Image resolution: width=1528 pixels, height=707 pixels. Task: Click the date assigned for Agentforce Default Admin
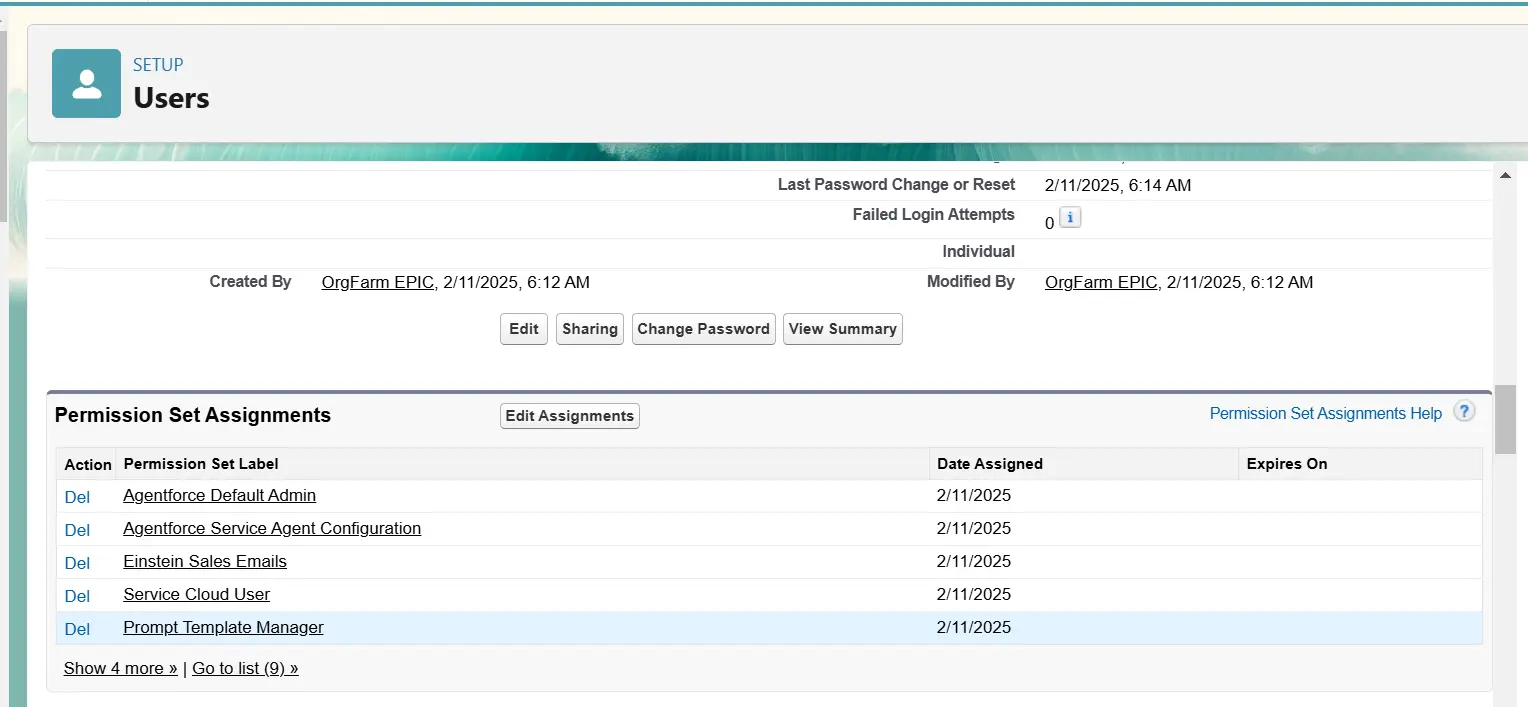point(974,496)
